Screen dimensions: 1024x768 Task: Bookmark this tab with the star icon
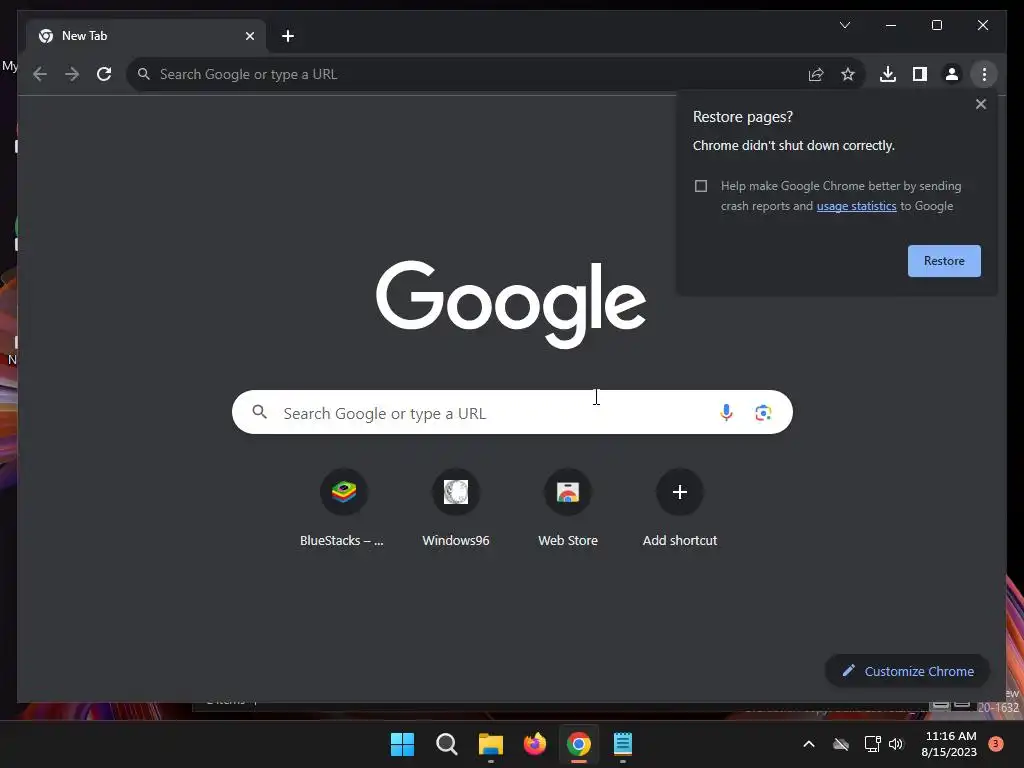tap(848, 74)
